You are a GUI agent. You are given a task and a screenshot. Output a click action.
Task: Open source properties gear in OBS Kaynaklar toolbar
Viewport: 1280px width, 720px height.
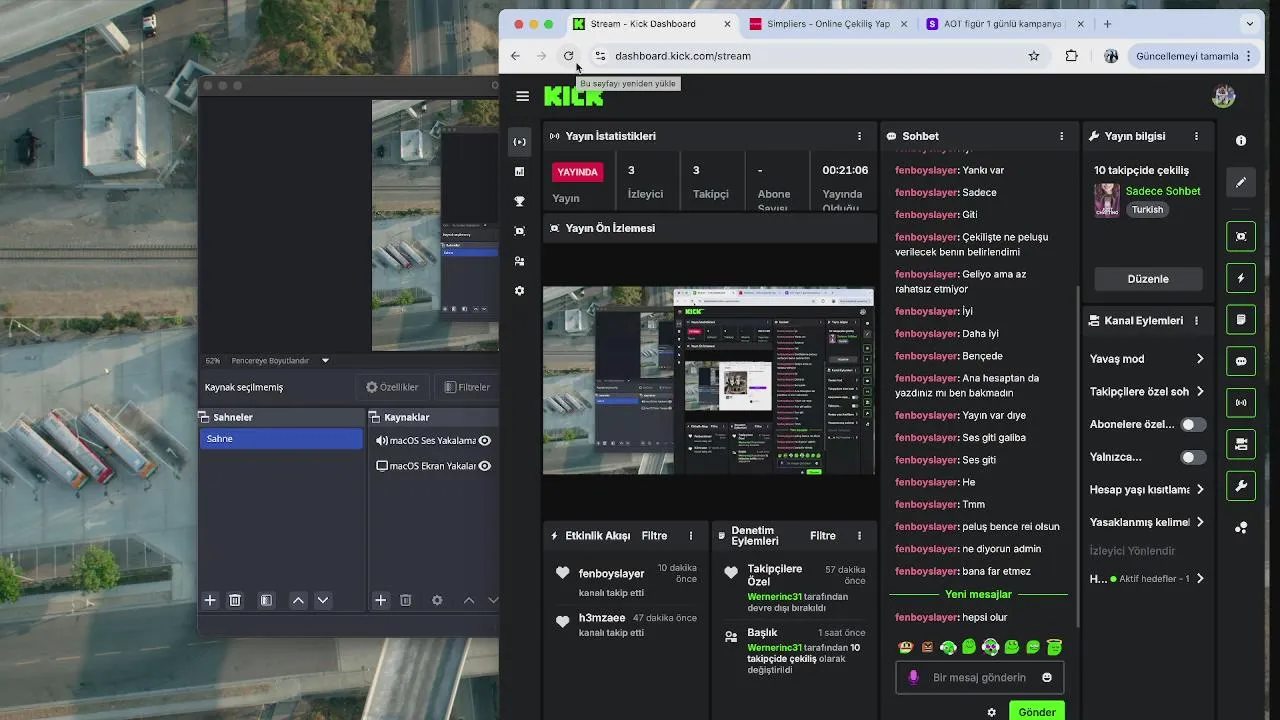click(x=437, y=600)
